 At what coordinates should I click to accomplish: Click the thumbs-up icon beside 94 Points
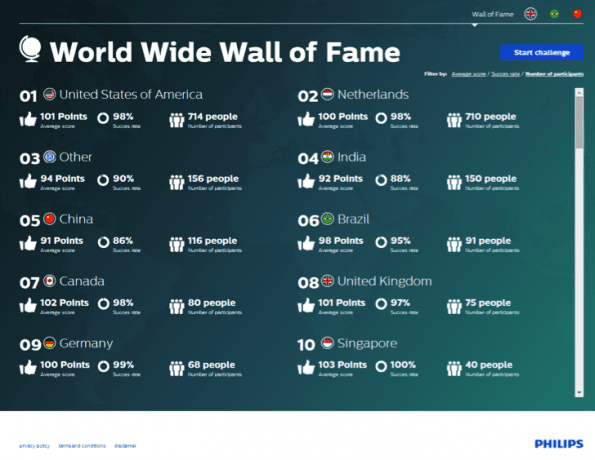pyautogui.click(x=28, y=181)
